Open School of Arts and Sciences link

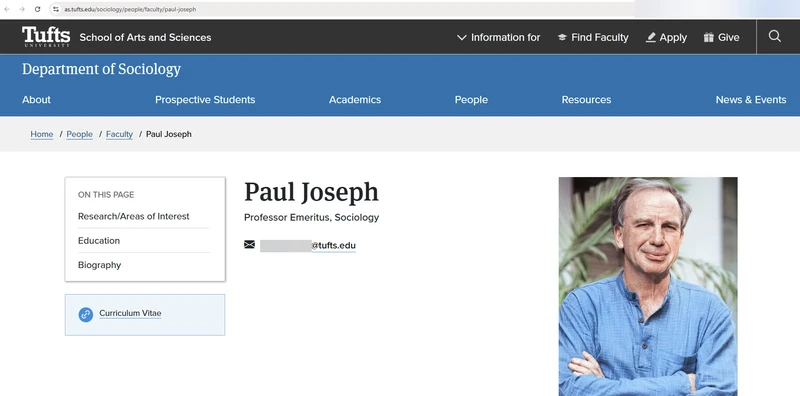pos(145,37)
